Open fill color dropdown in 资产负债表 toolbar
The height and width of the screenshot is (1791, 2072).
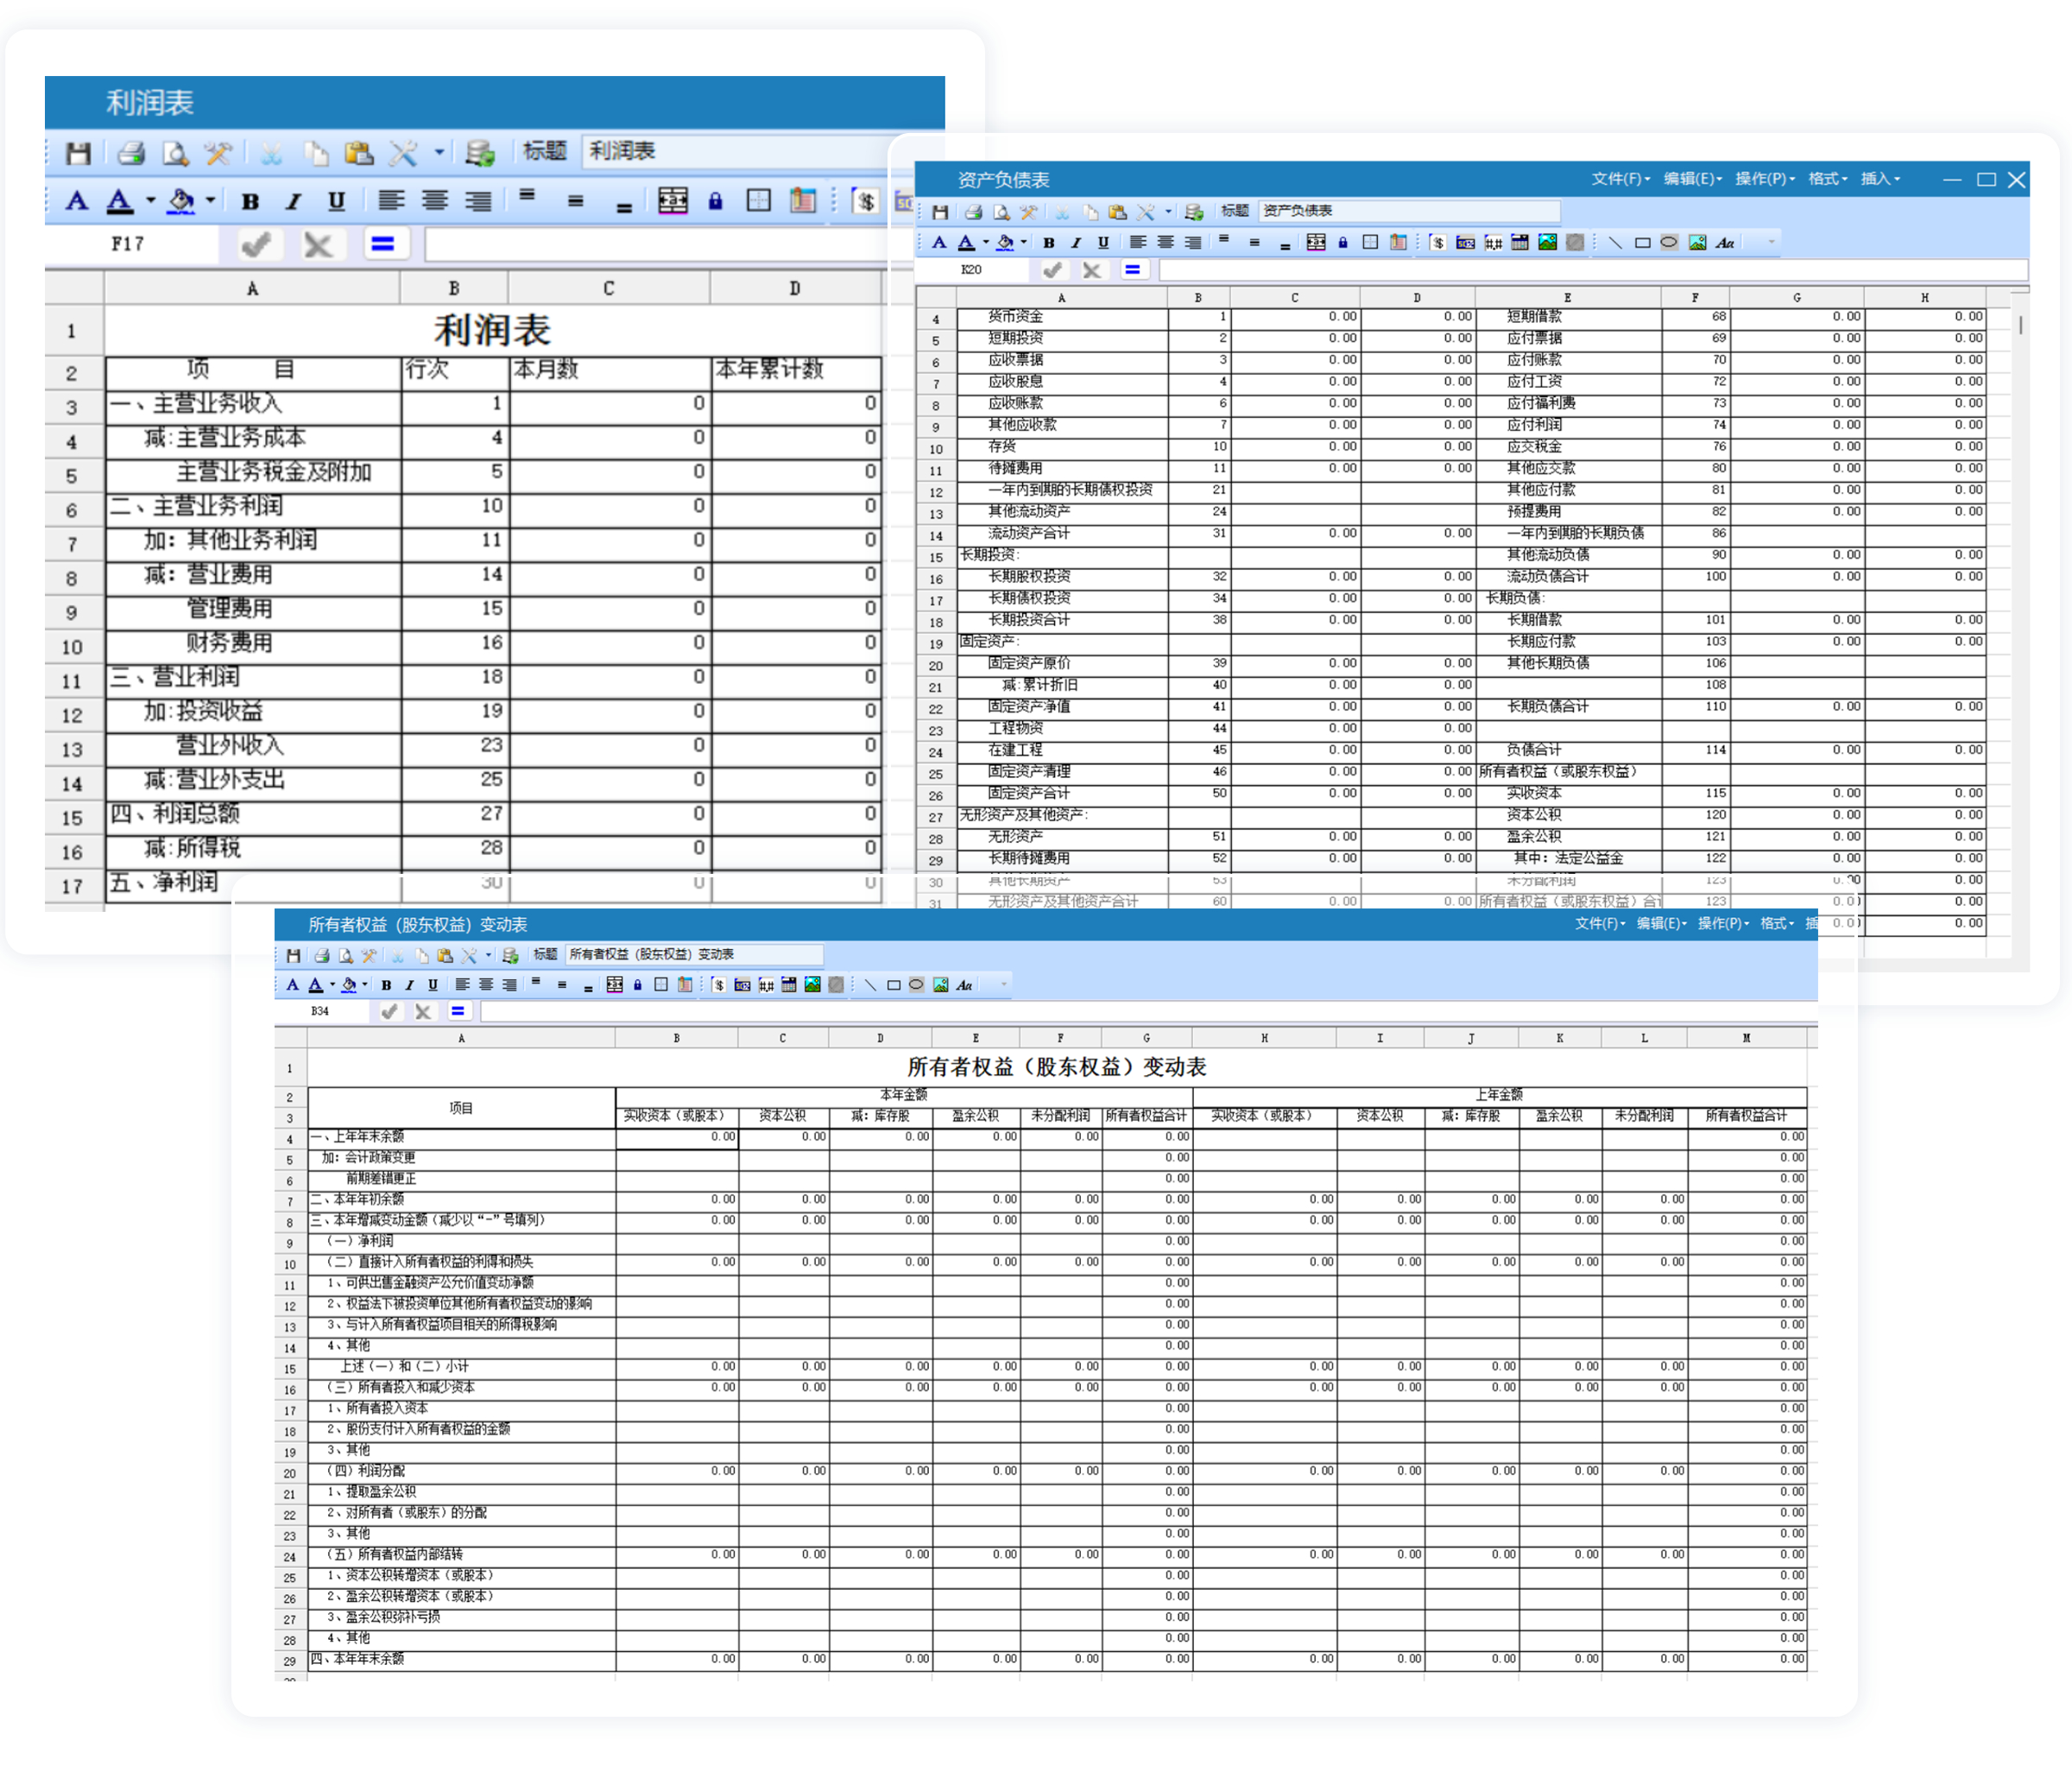coord(1023,242)
